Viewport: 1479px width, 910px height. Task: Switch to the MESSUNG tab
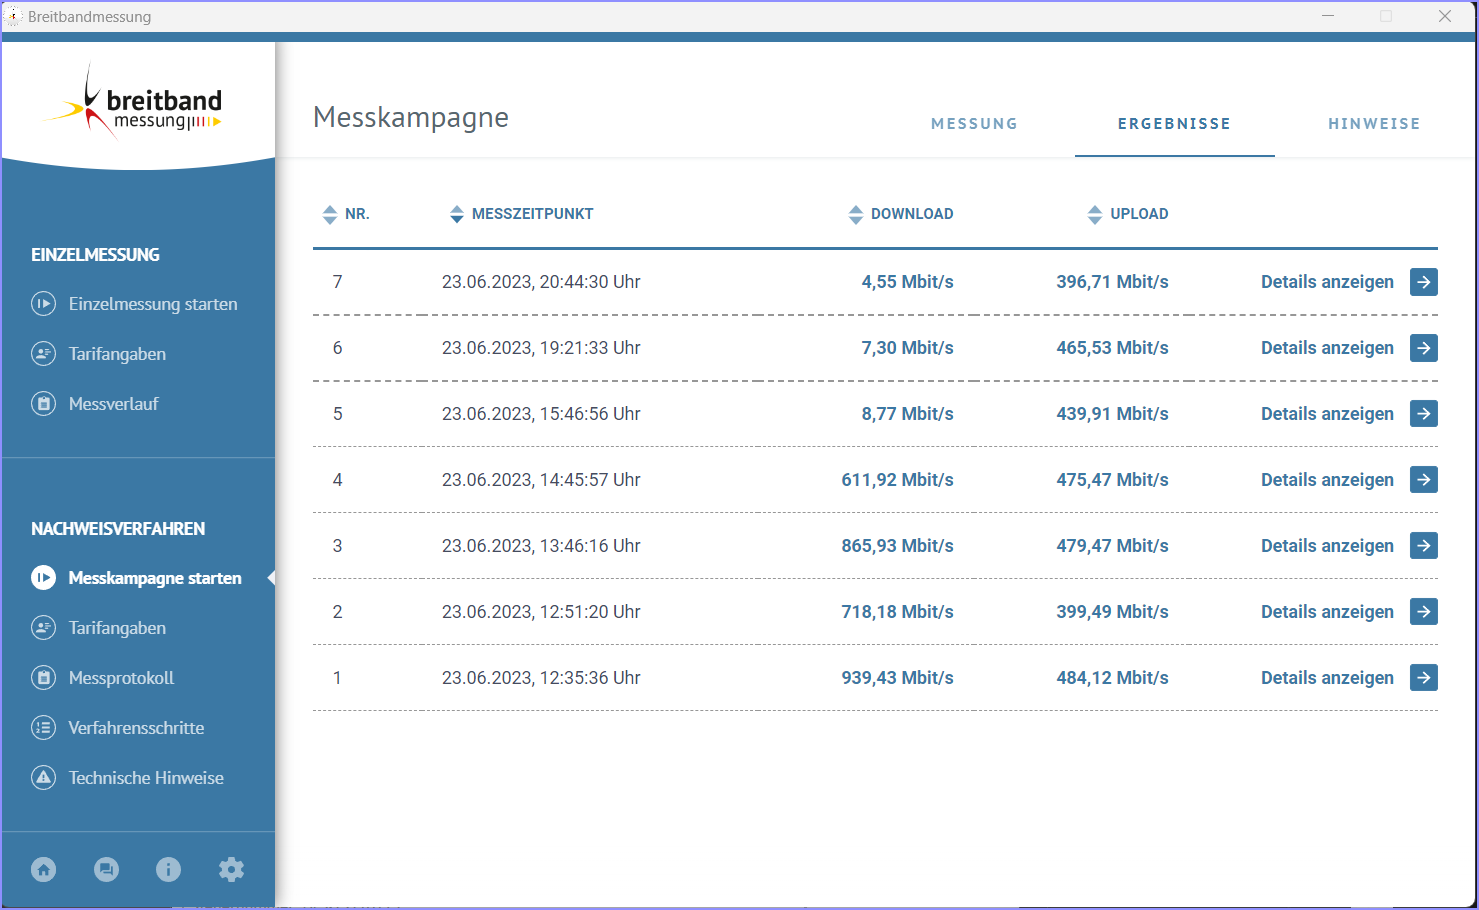(974, 124)
